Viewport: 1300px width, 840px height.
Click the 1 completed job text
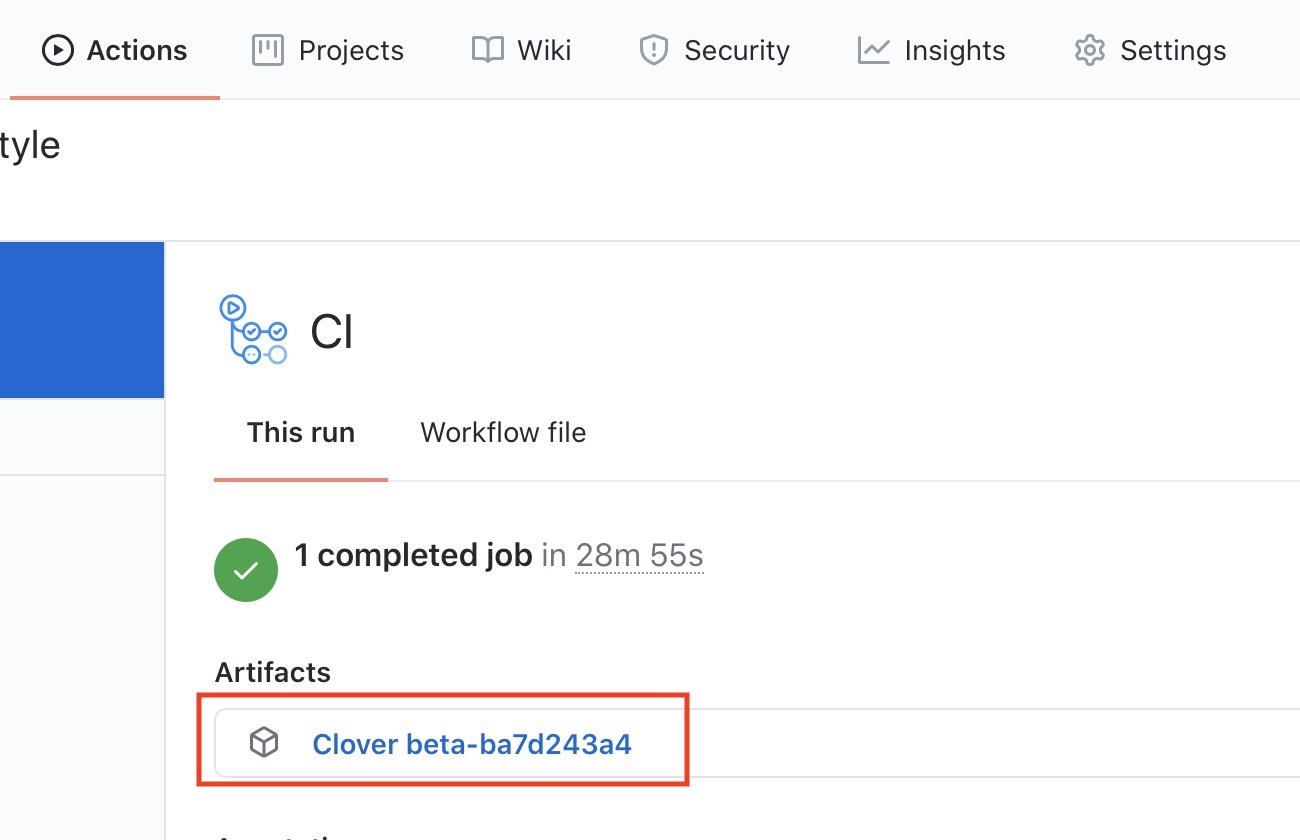click(x=414, y=555)
